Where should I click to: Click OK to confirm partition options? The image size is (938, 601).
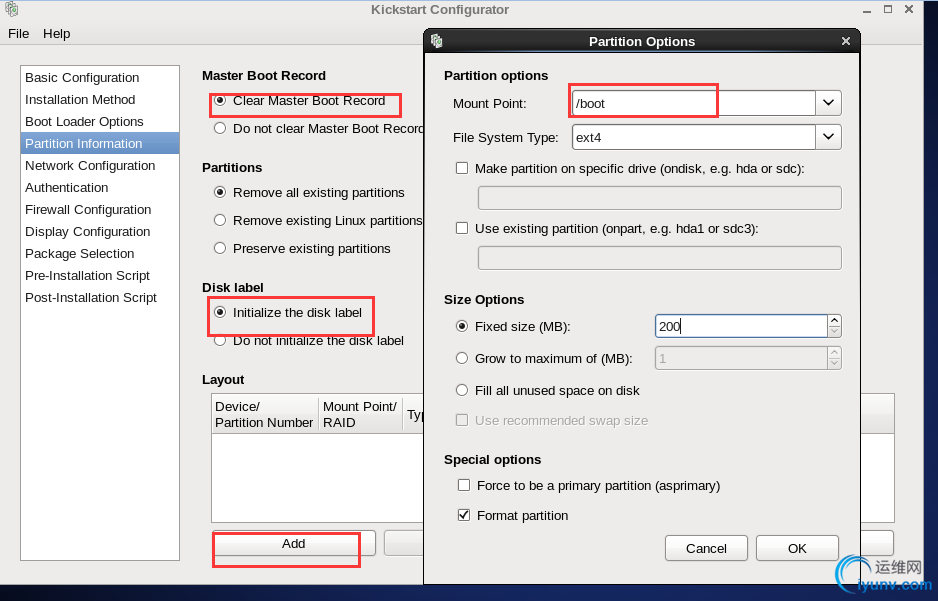pyautogui.click(x=797, y=548)
